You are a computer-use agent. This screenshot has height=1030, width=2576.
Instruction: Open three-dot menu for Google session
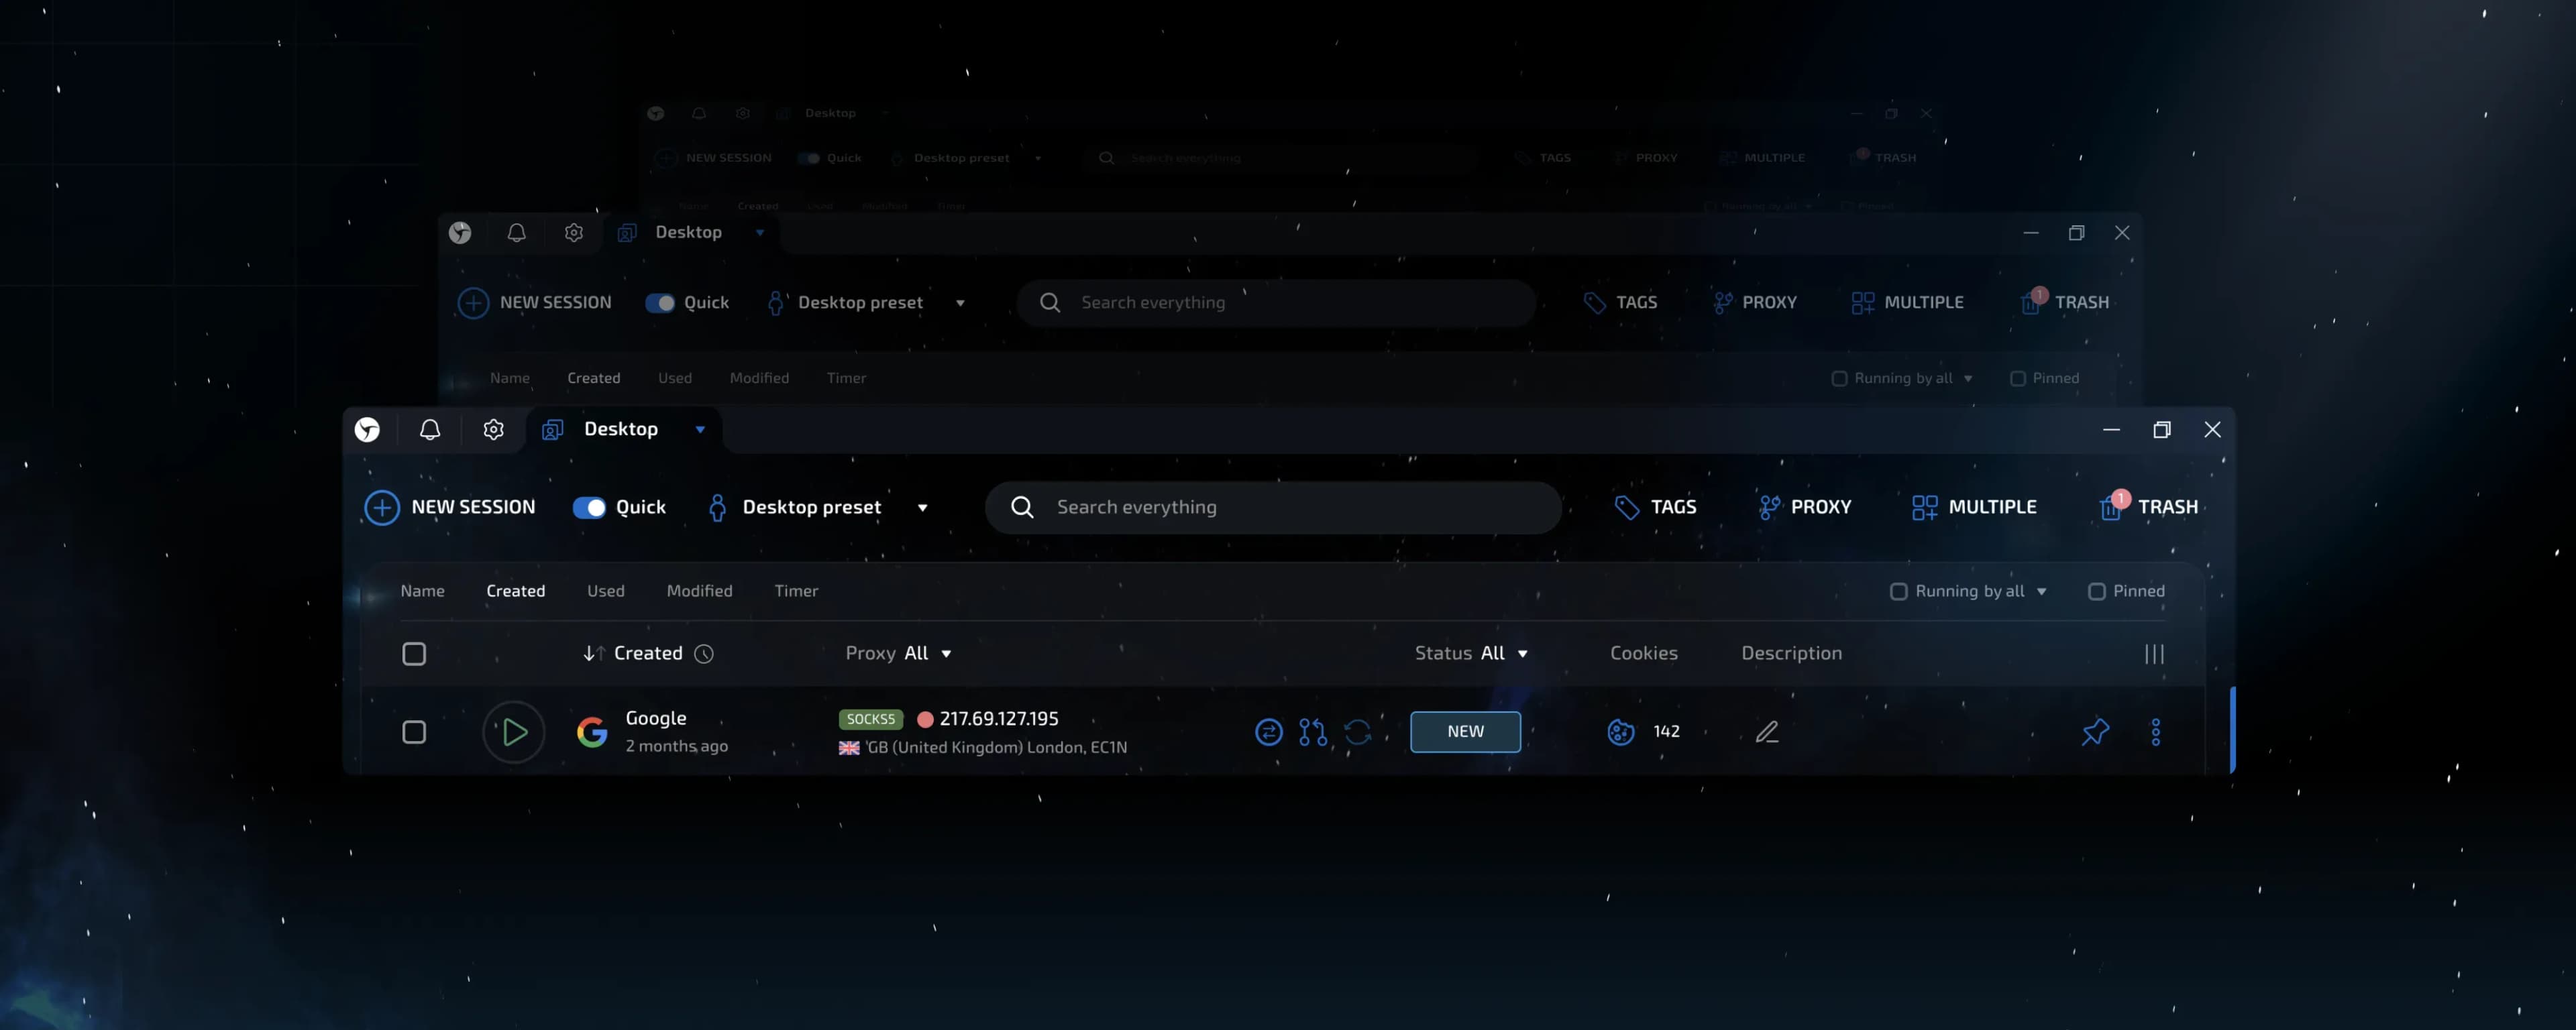[2155, 732]
